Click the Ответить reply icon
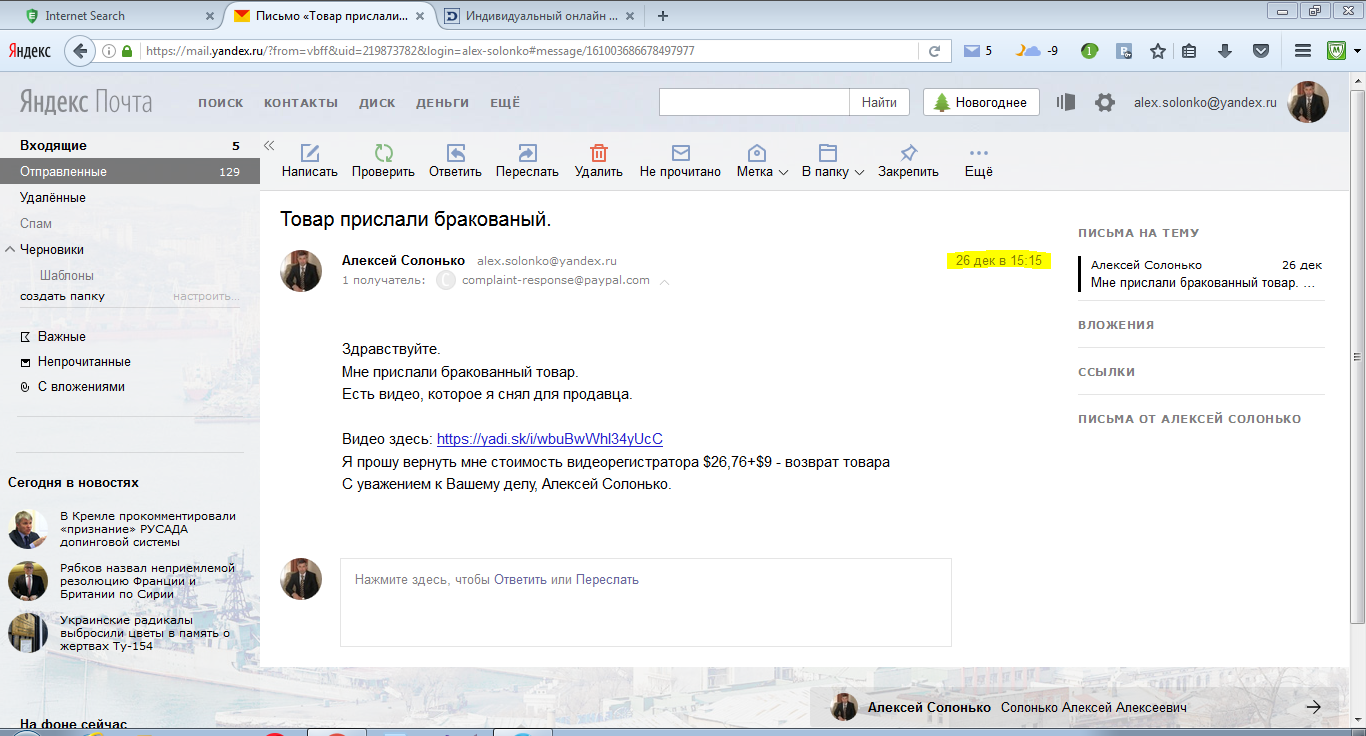This screenshot has height=736, width=1366. click(x=455, y=153)
